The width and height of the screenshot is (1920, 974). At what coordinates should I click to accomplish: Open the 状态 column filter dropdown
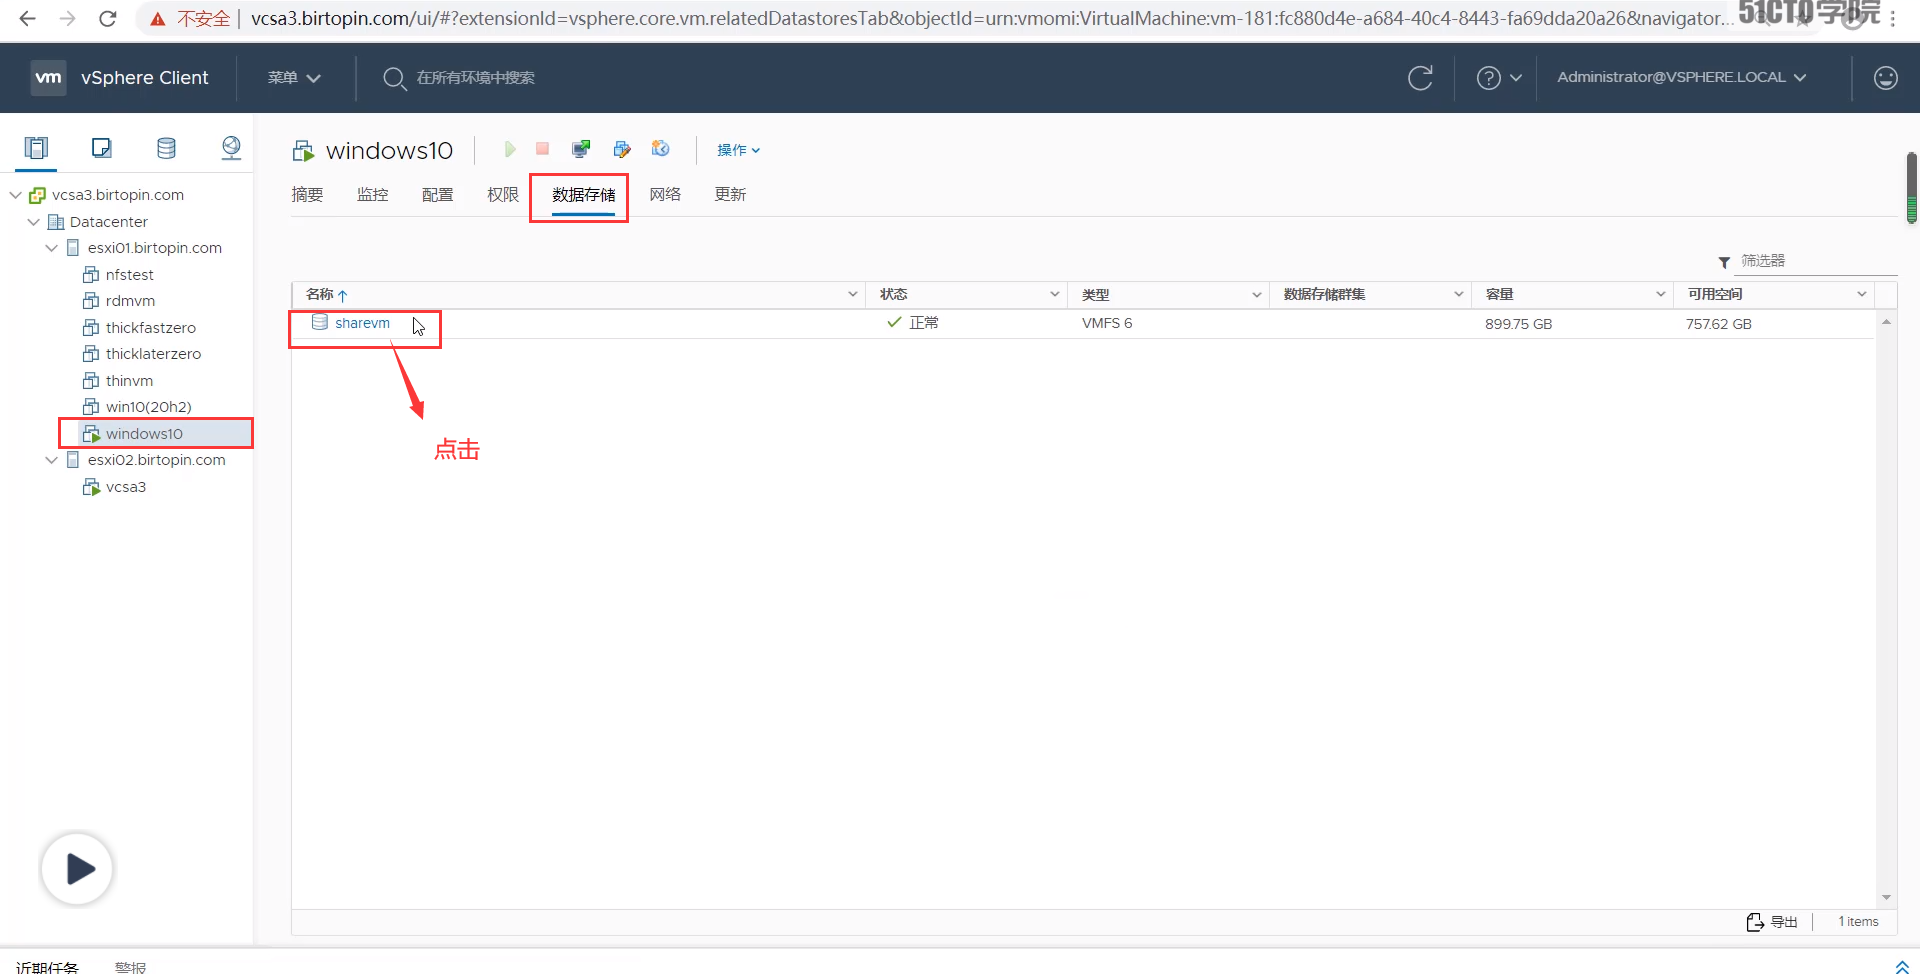[1054, 294]
